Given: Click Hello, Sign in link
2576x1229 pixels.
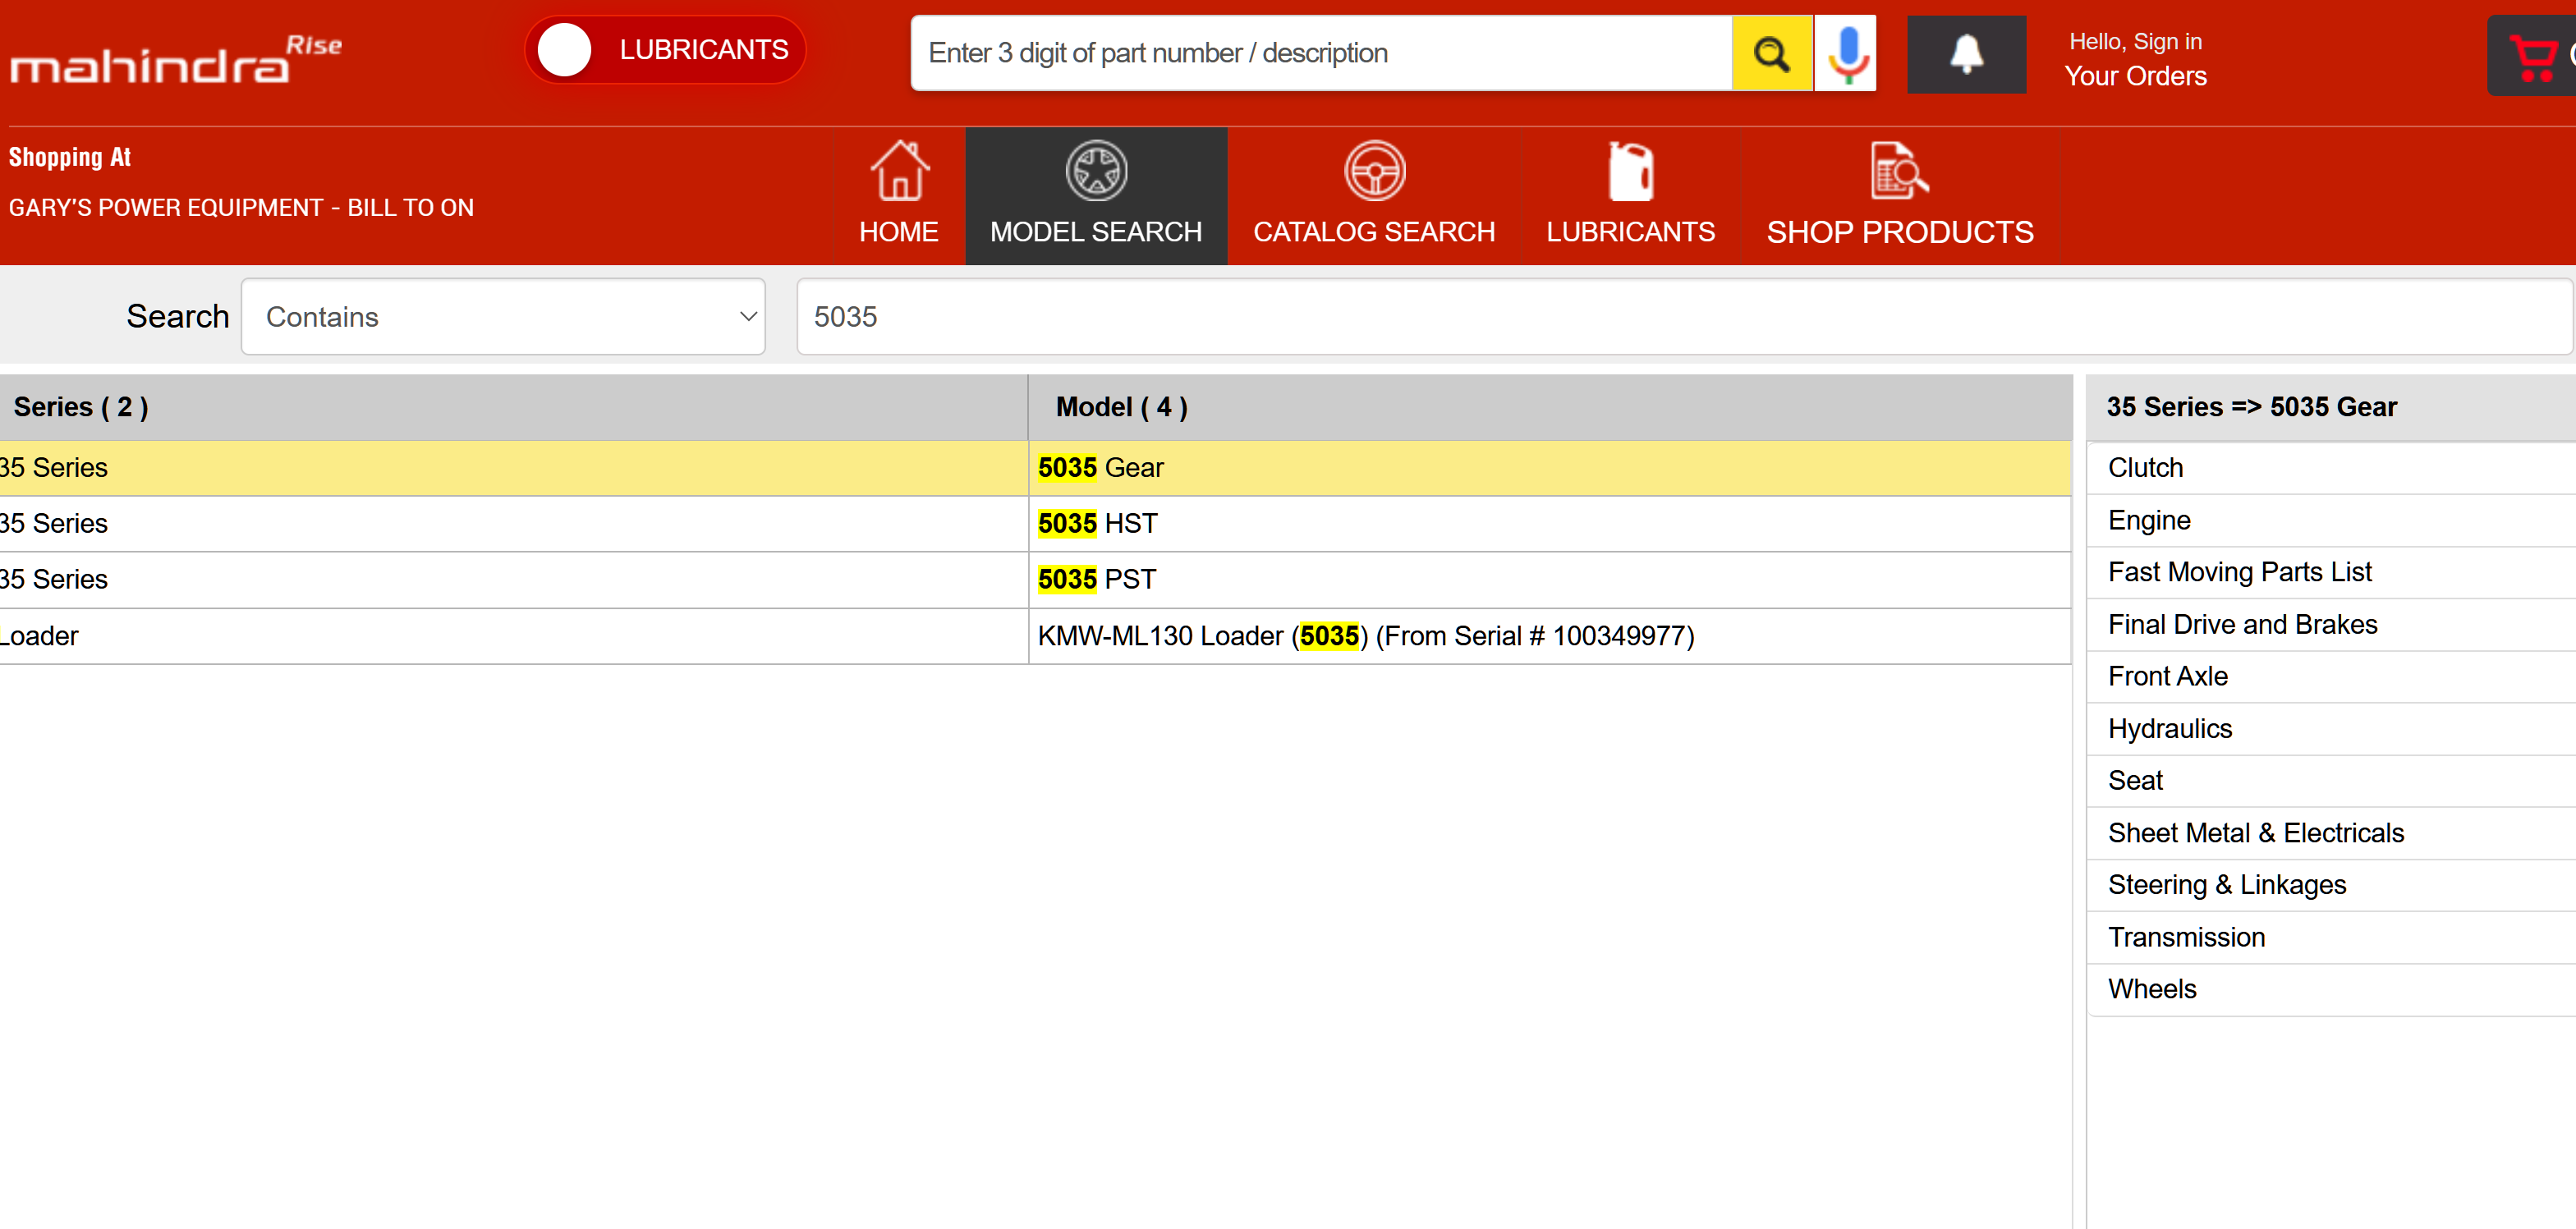Looking at the screenshot, I should click(x=2135, y=41).
